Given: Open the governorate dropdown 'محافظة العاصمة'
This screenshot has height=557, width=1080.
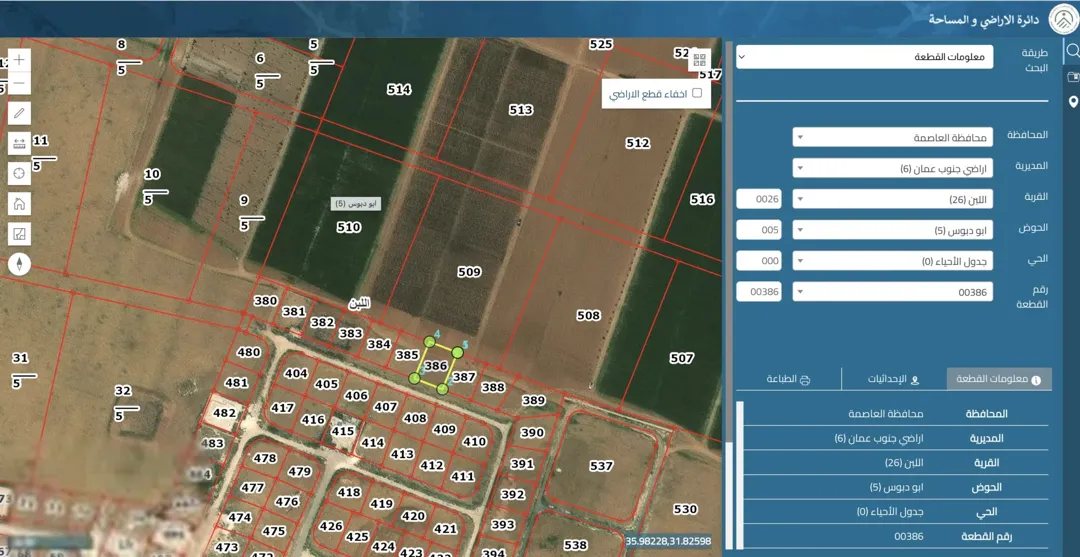Looking at the screenshot, I should click(893, 137).
